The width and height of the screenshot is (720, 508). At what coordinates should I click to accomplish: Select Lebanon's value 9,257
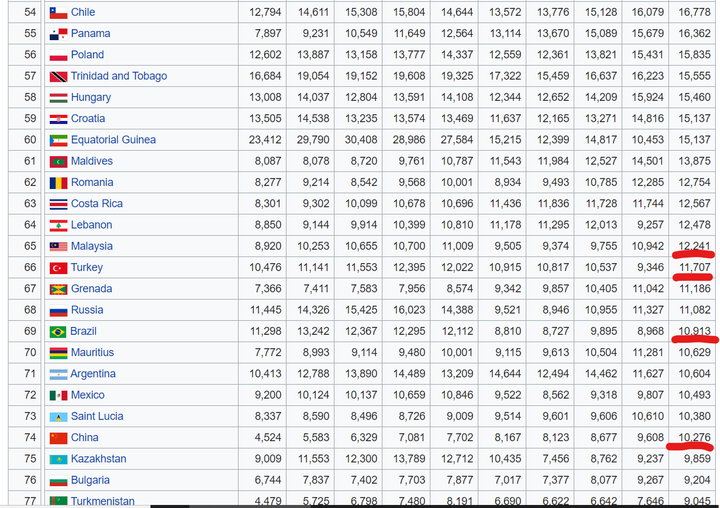(650, 225)
